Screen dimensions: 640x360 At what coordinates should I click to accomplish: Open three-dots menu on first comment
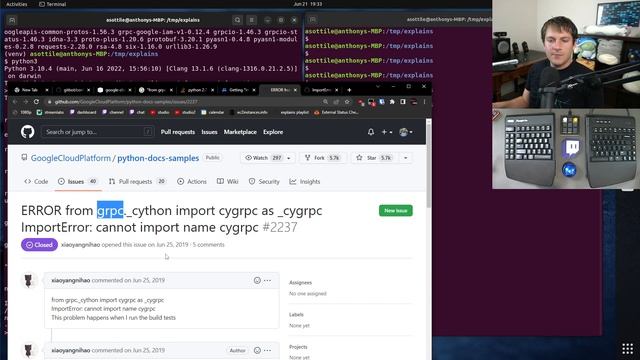pos(267,280)
